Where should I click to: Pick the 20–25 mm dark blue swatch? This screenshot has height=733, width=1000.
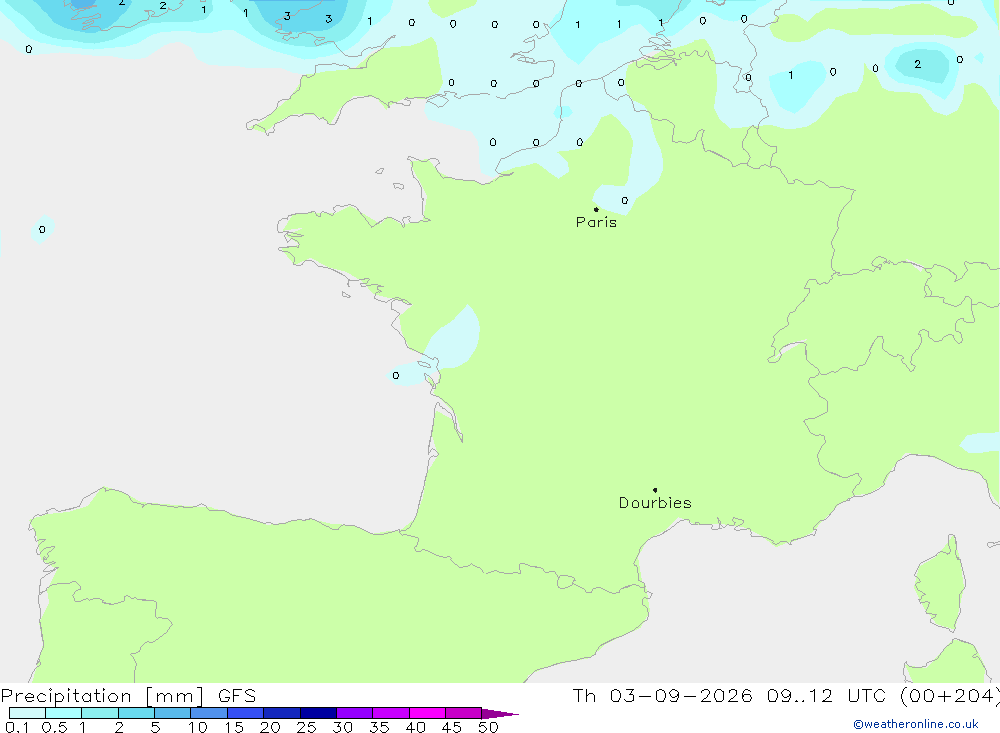click(x=282, y=713)
